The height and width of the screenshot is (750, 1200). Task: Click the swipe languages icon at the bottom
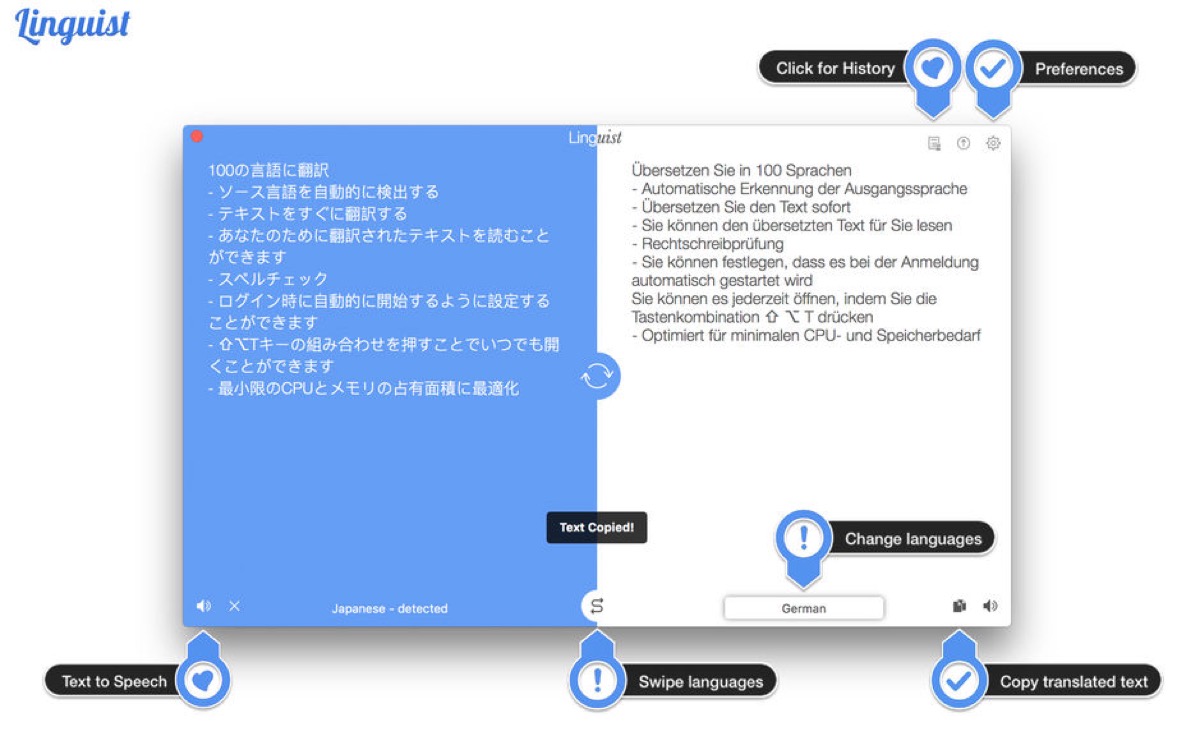tap(597, 604)
